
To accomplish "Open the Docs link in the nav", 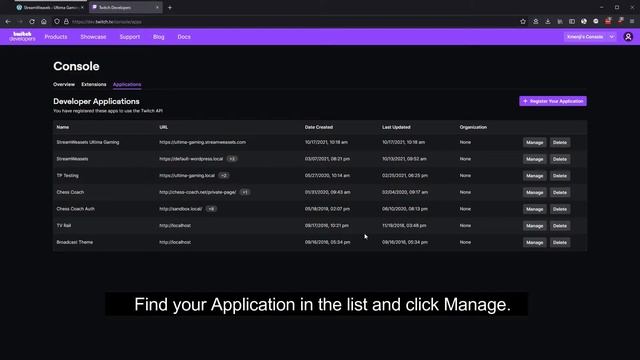I will coord(184,37).
